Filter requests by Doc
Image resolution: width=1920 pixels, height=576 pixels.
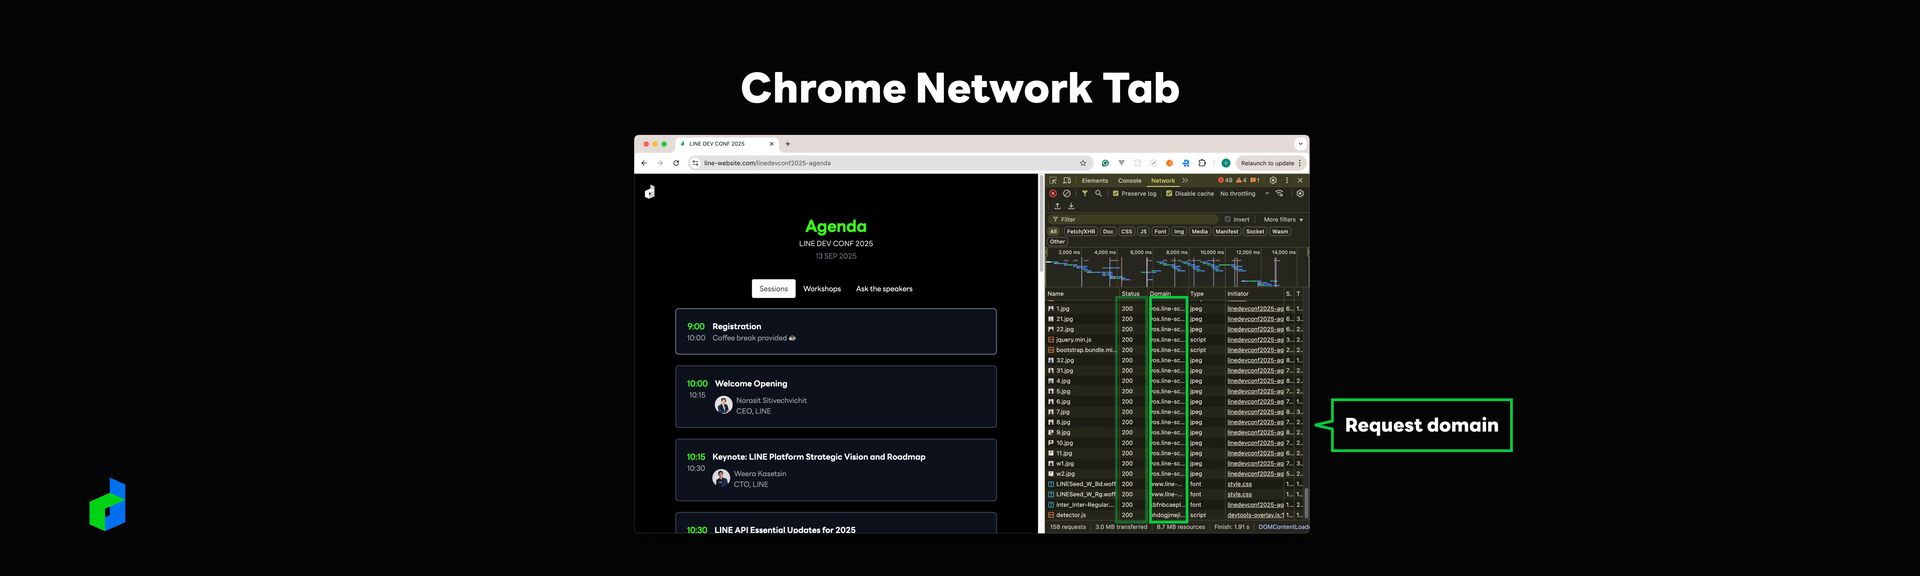pos(1108,231)
